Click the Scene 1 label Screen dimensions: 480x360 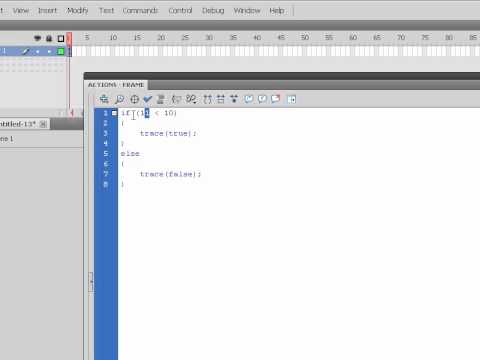tap(6, 139)
